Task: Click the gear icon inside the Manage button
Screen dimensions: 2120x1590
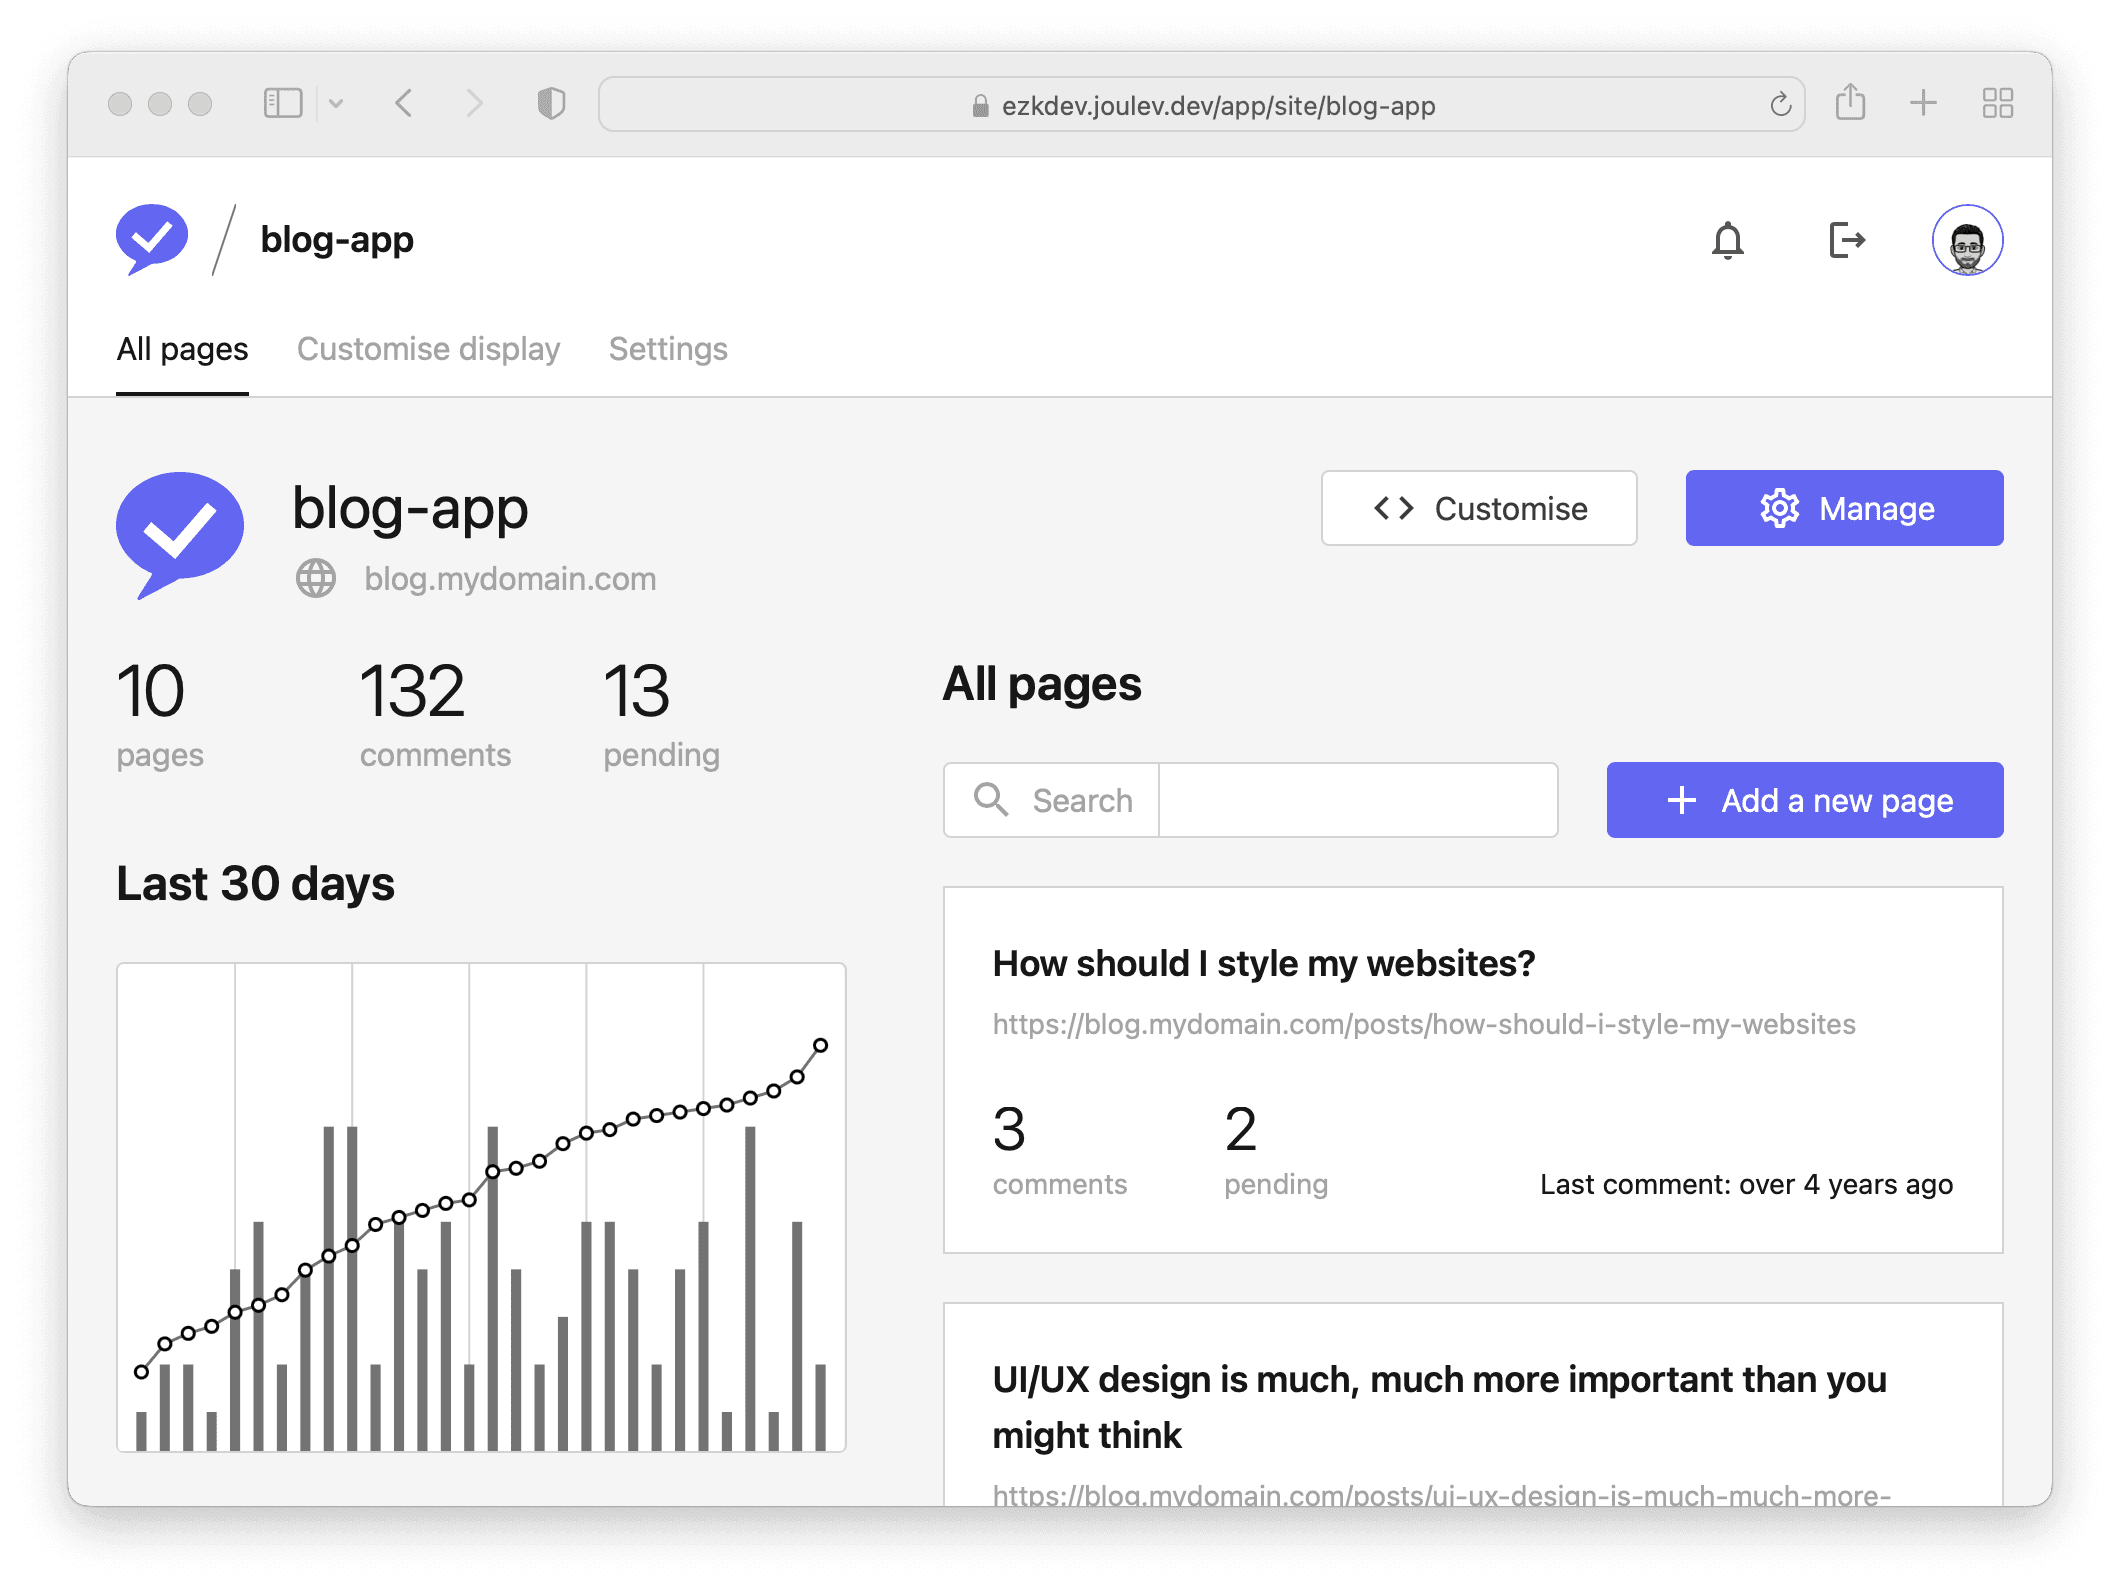Action: tap(1779, 508)
